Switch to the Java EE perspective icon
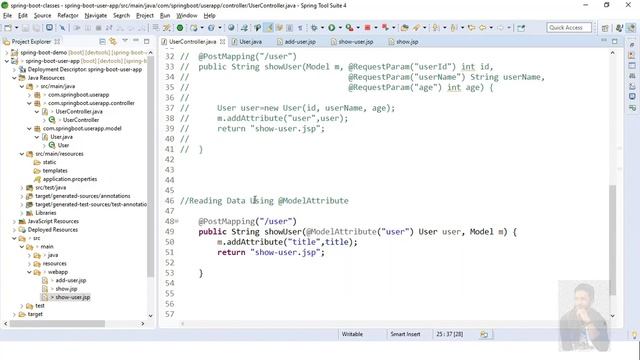Image resolution: width=640 pixels, height=360 pixels. (619, 28)
